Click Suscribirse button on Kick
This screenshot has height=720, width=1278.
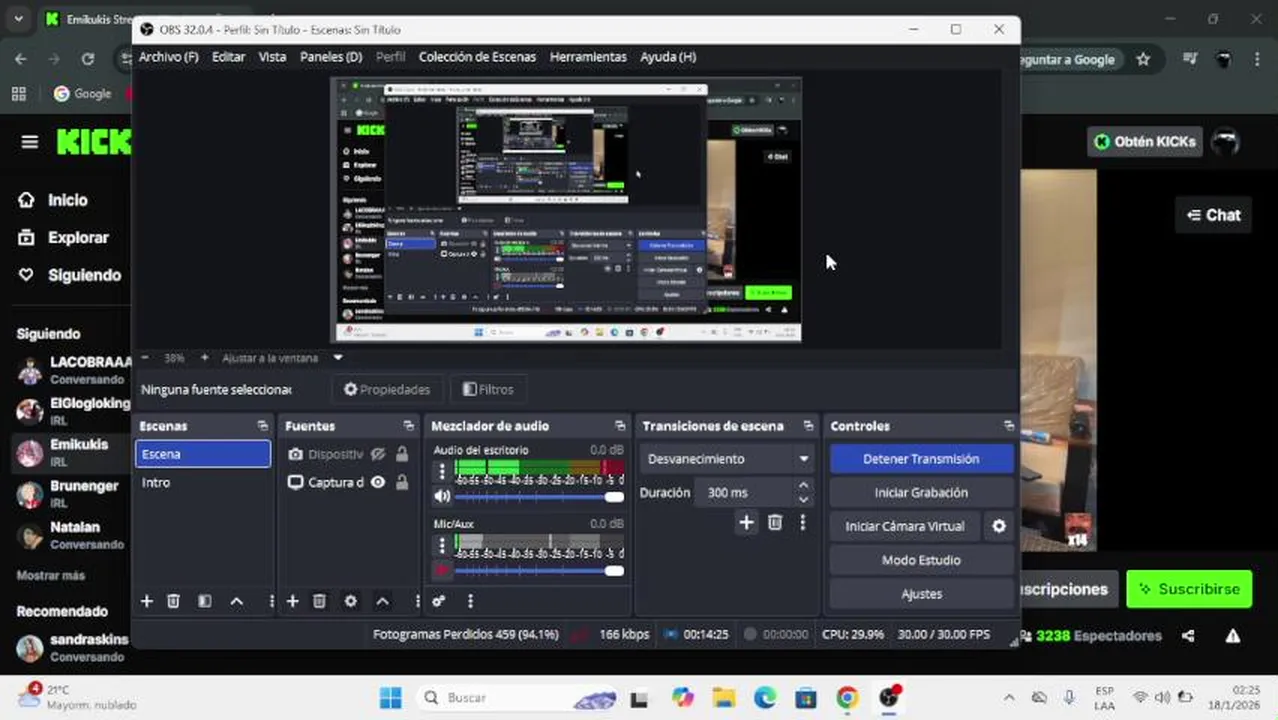pyautogui.click(x=1189, y=589)
